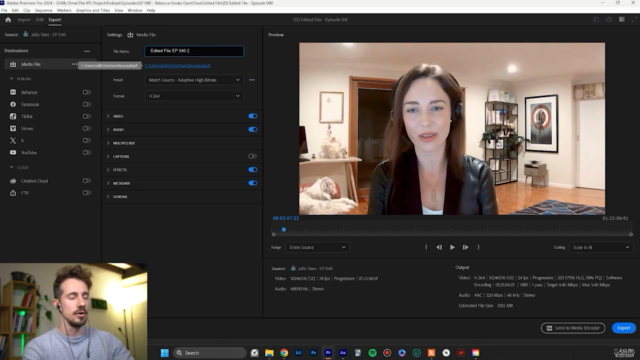Expand the Video settings section

tap(108, 116)
